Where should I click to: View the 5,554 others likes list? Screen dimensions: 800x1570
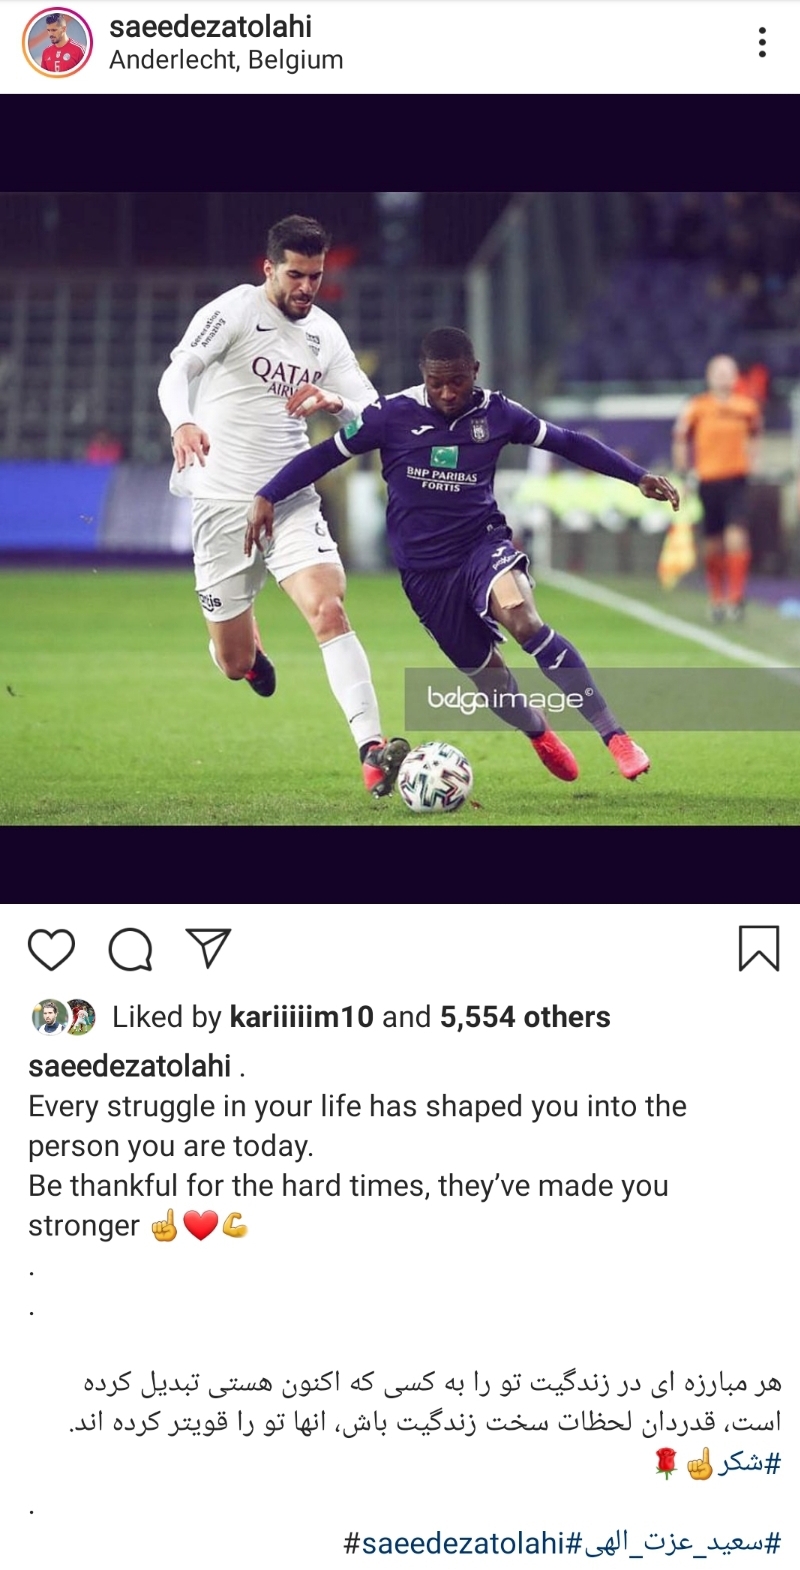tap(525, 1017)
